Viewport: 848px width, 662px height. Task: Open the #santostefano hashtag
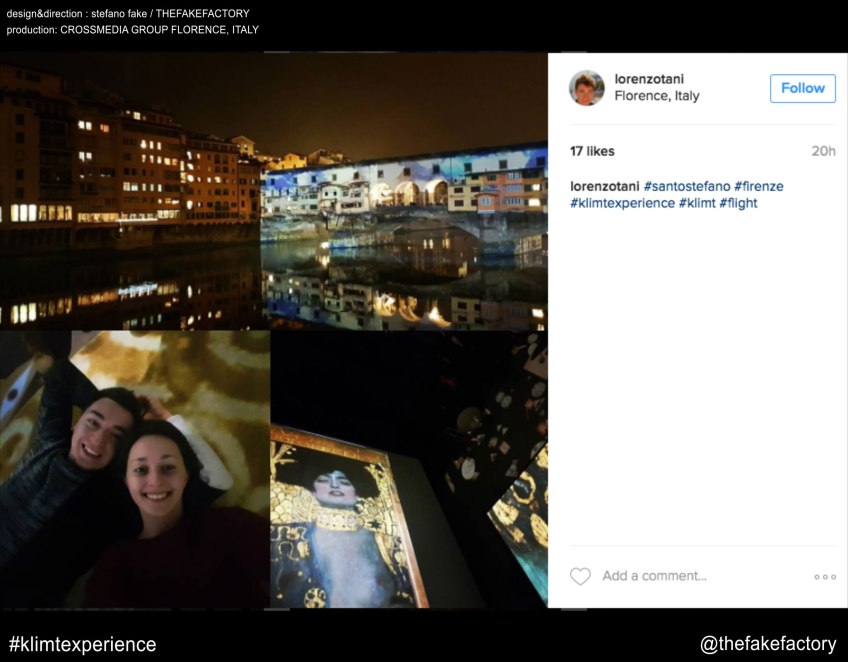(686, 186)
